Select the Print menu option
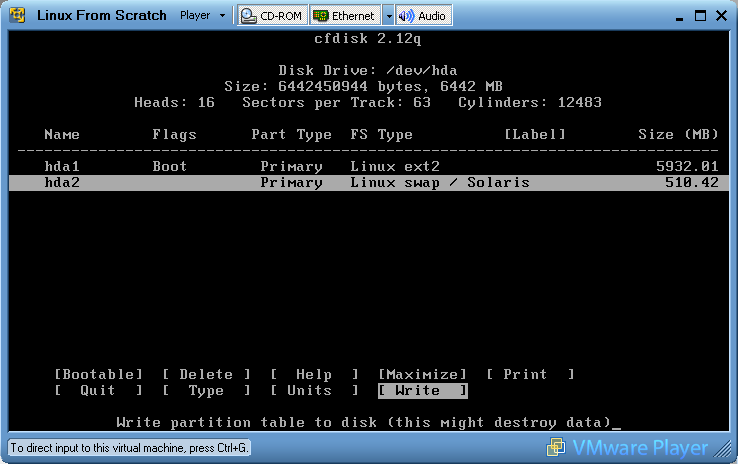 530,375
